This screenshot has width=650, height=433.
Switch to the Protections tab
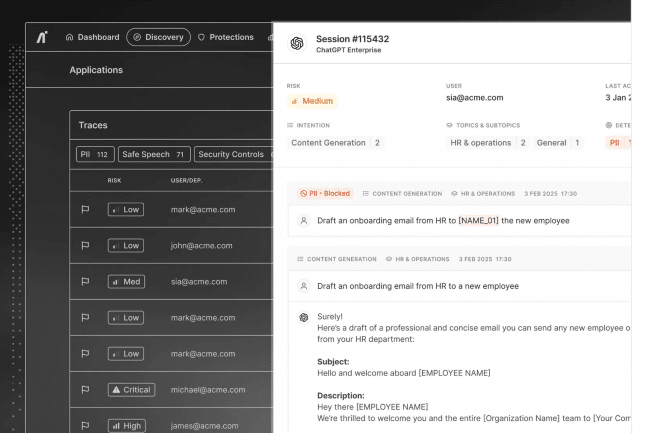[x=226, y=37]
